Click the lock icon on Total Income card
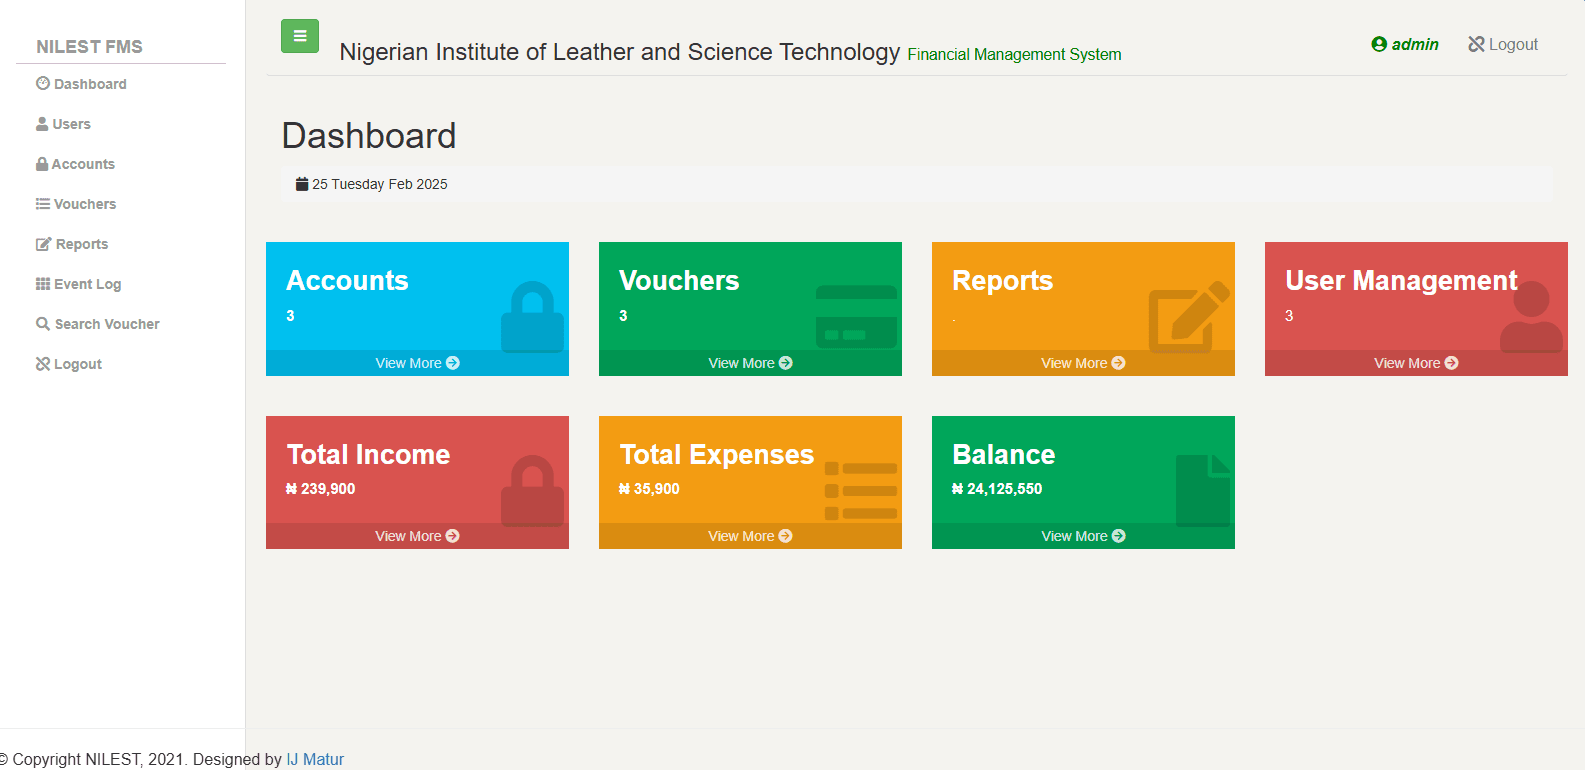 pyautogui.click(x=532, y=490)
